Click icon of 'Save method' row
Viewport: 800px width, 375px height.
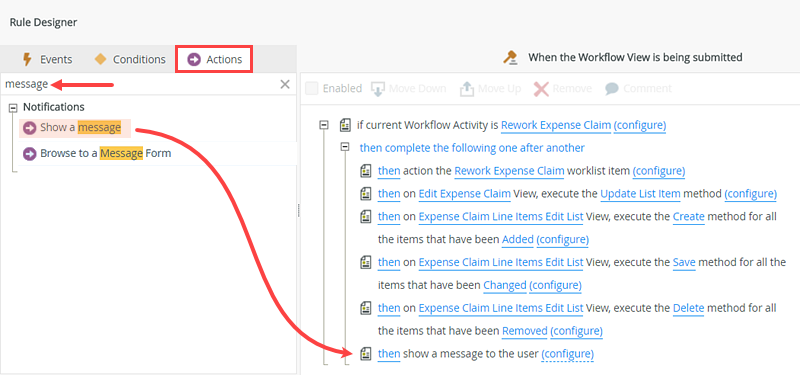point(365,262)
